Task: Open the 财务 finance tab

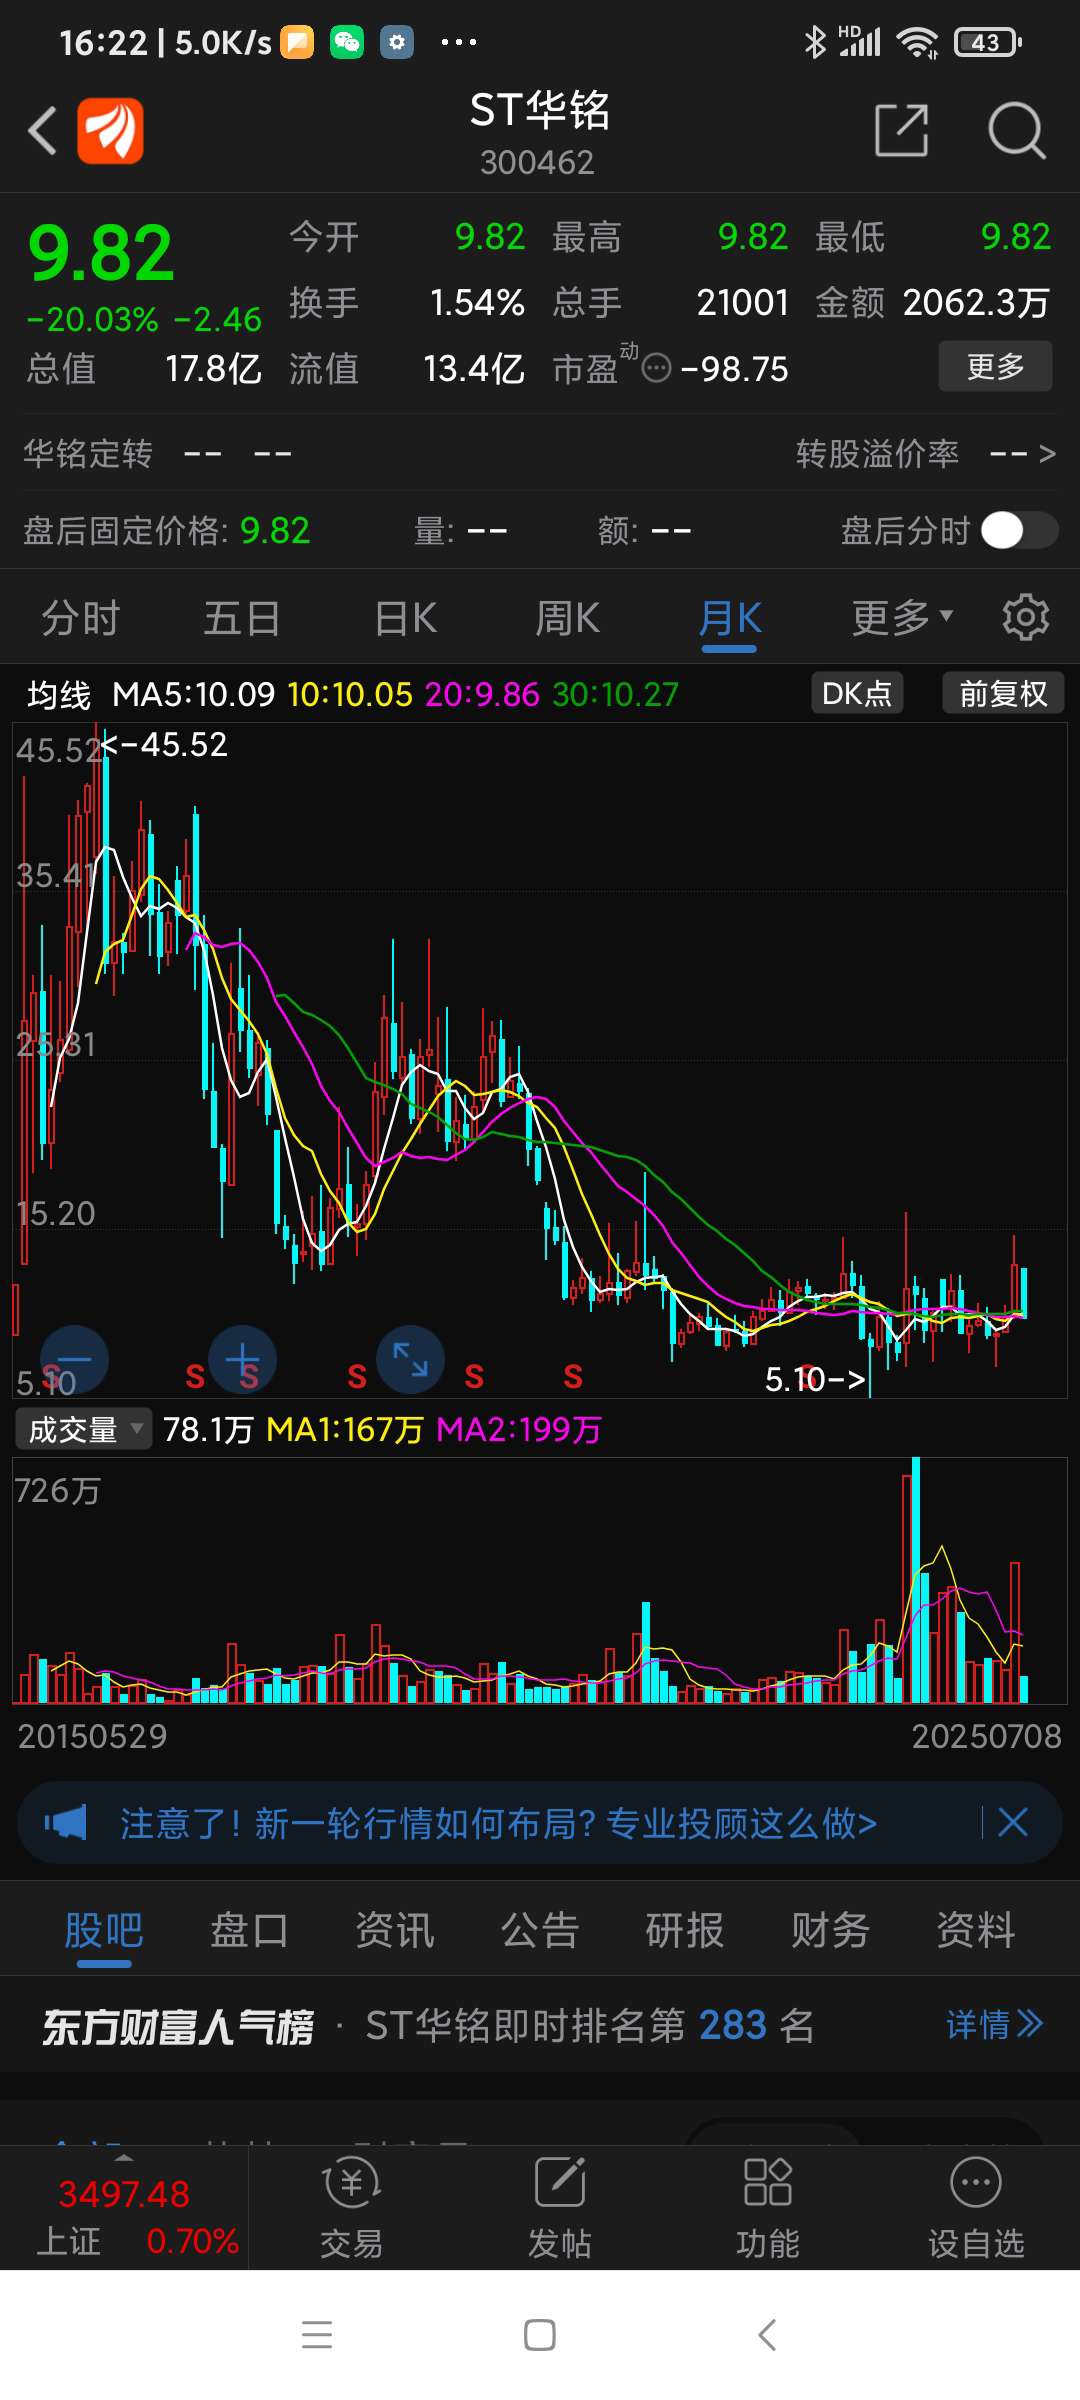Action: (830, 1930)
